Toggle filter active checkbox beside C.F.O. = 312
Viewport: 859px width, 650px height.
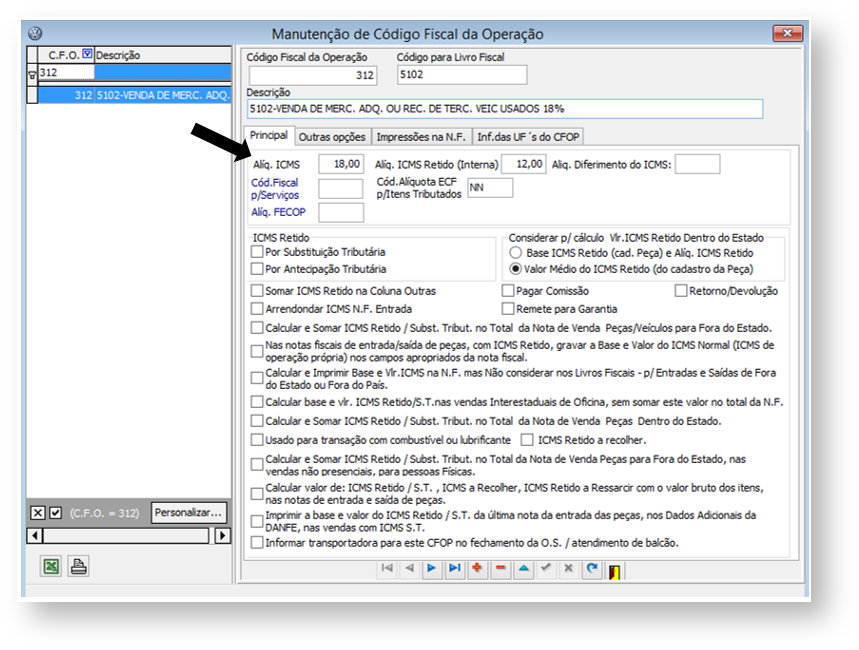pyautogui.click(x=55, y=513)
